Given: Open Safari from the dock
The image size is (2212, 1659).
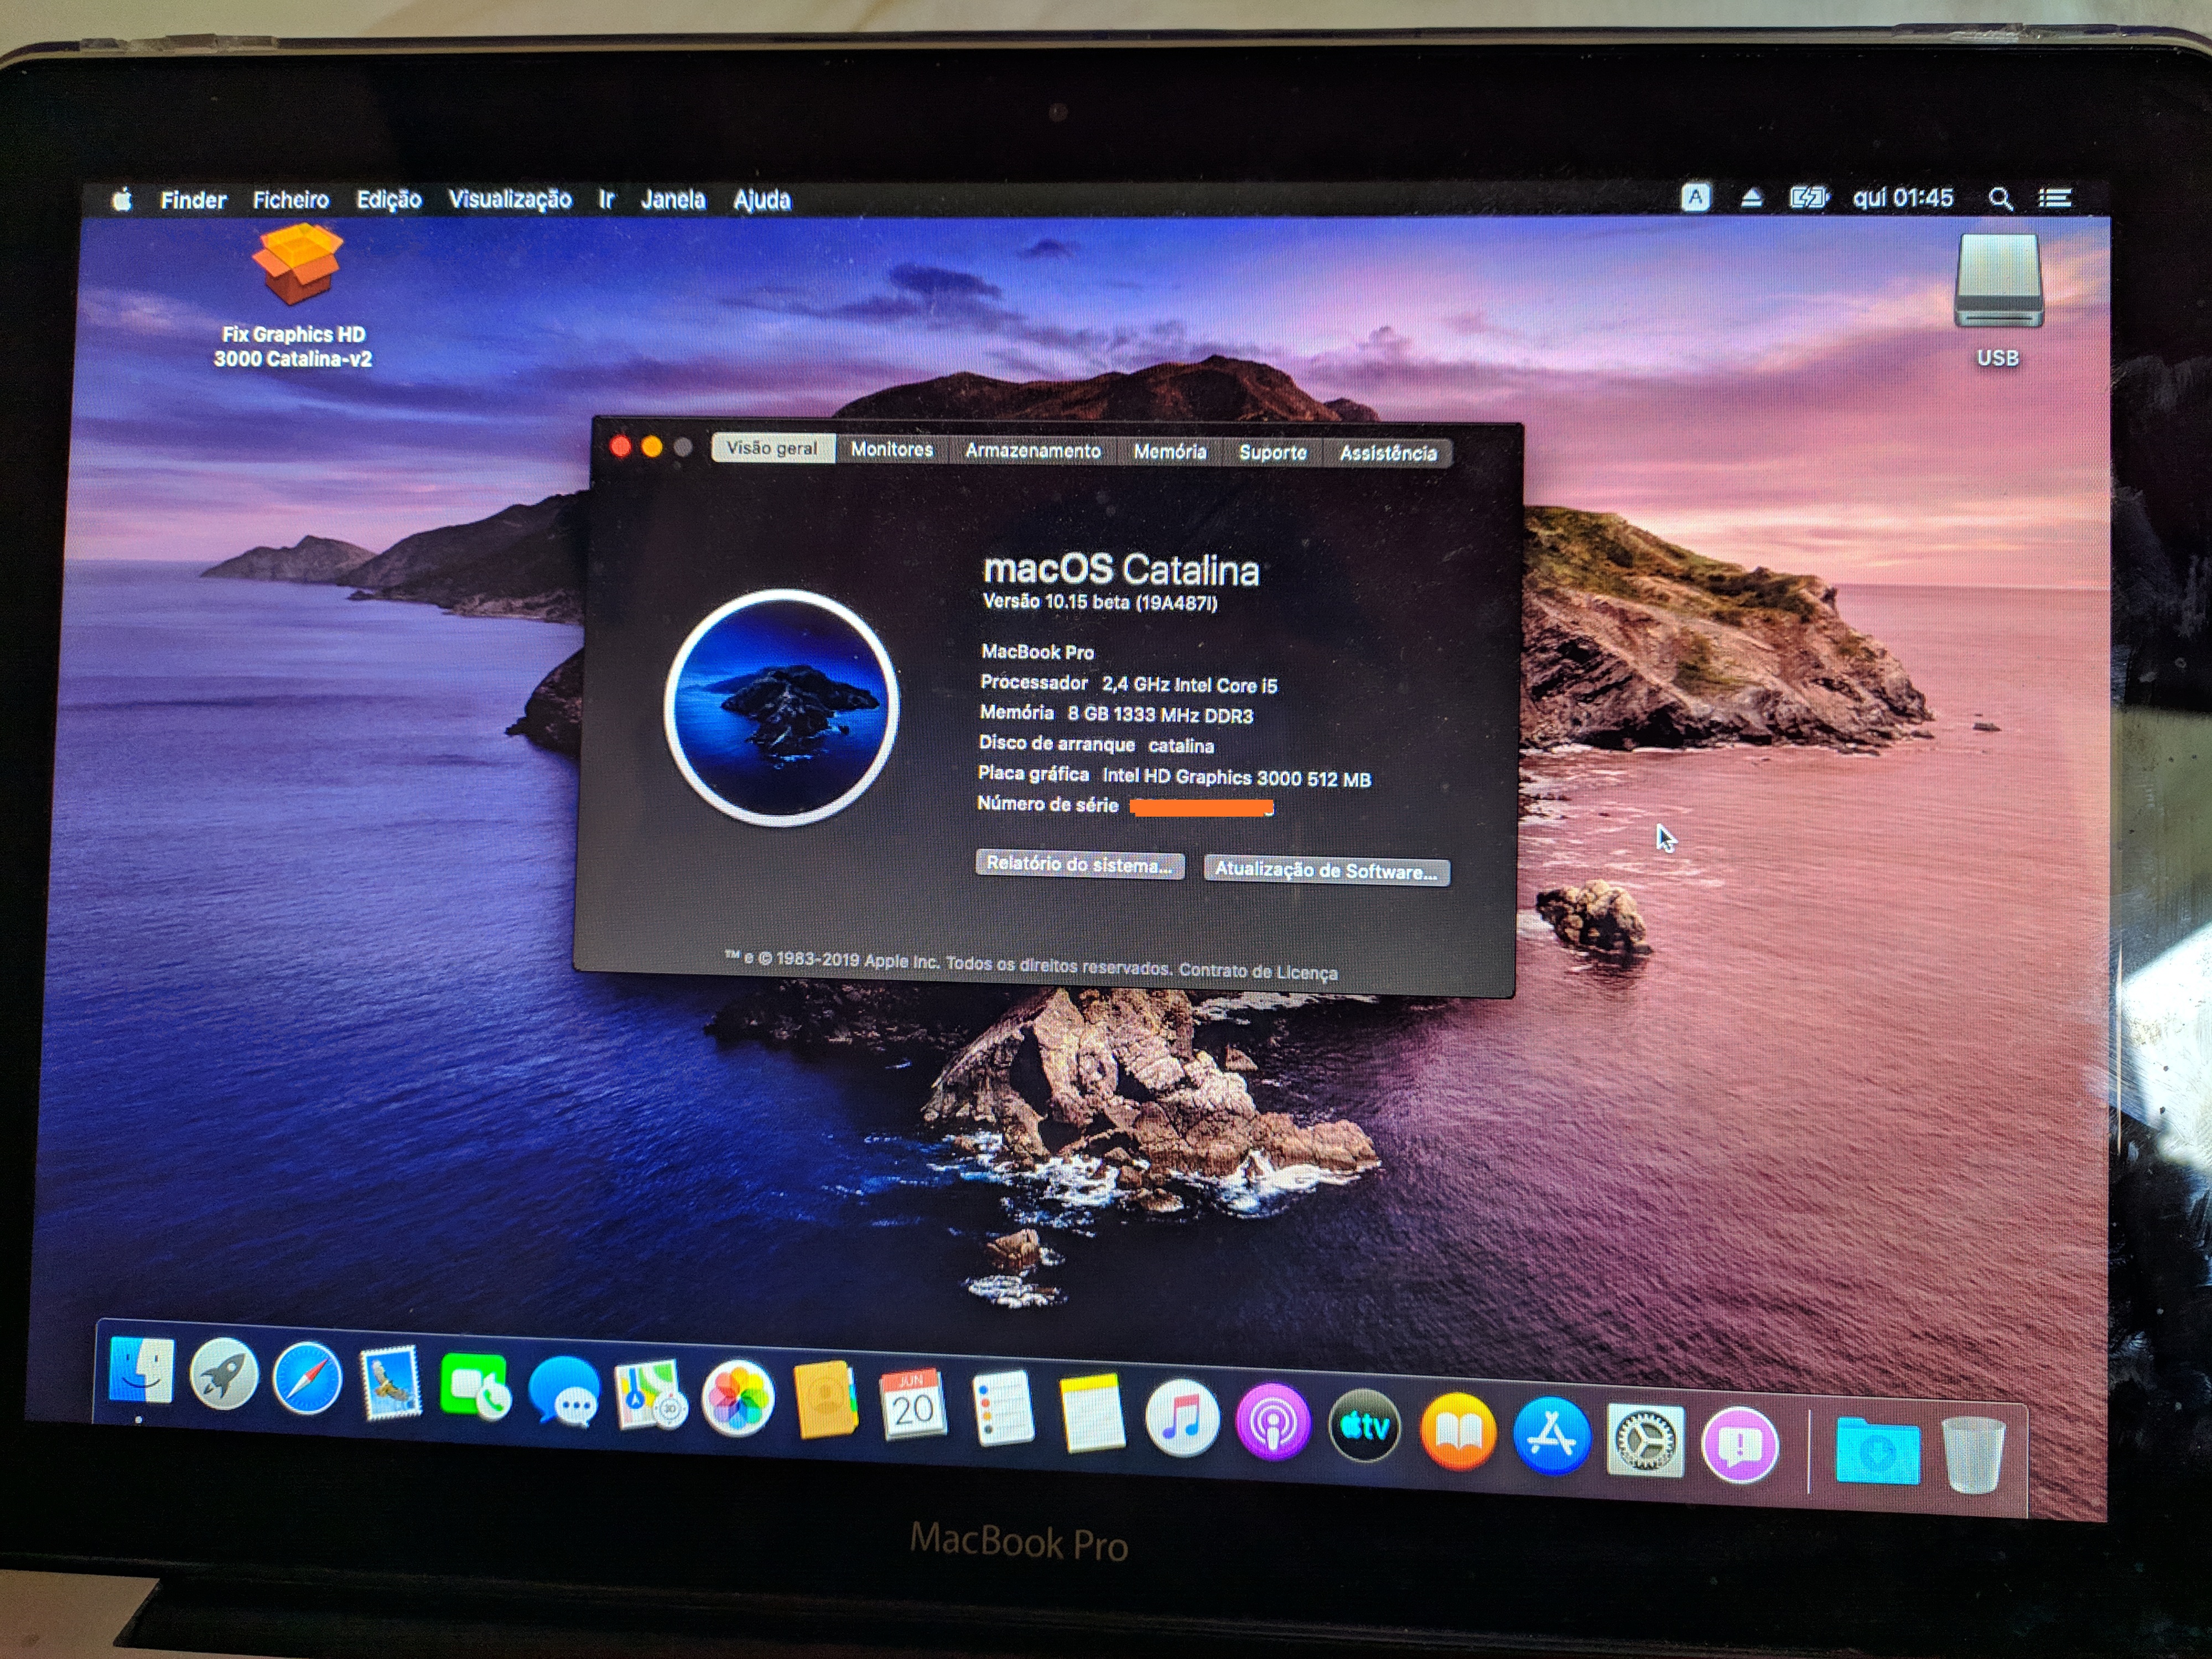Looking at the screenshot, I should (307, 1379).
